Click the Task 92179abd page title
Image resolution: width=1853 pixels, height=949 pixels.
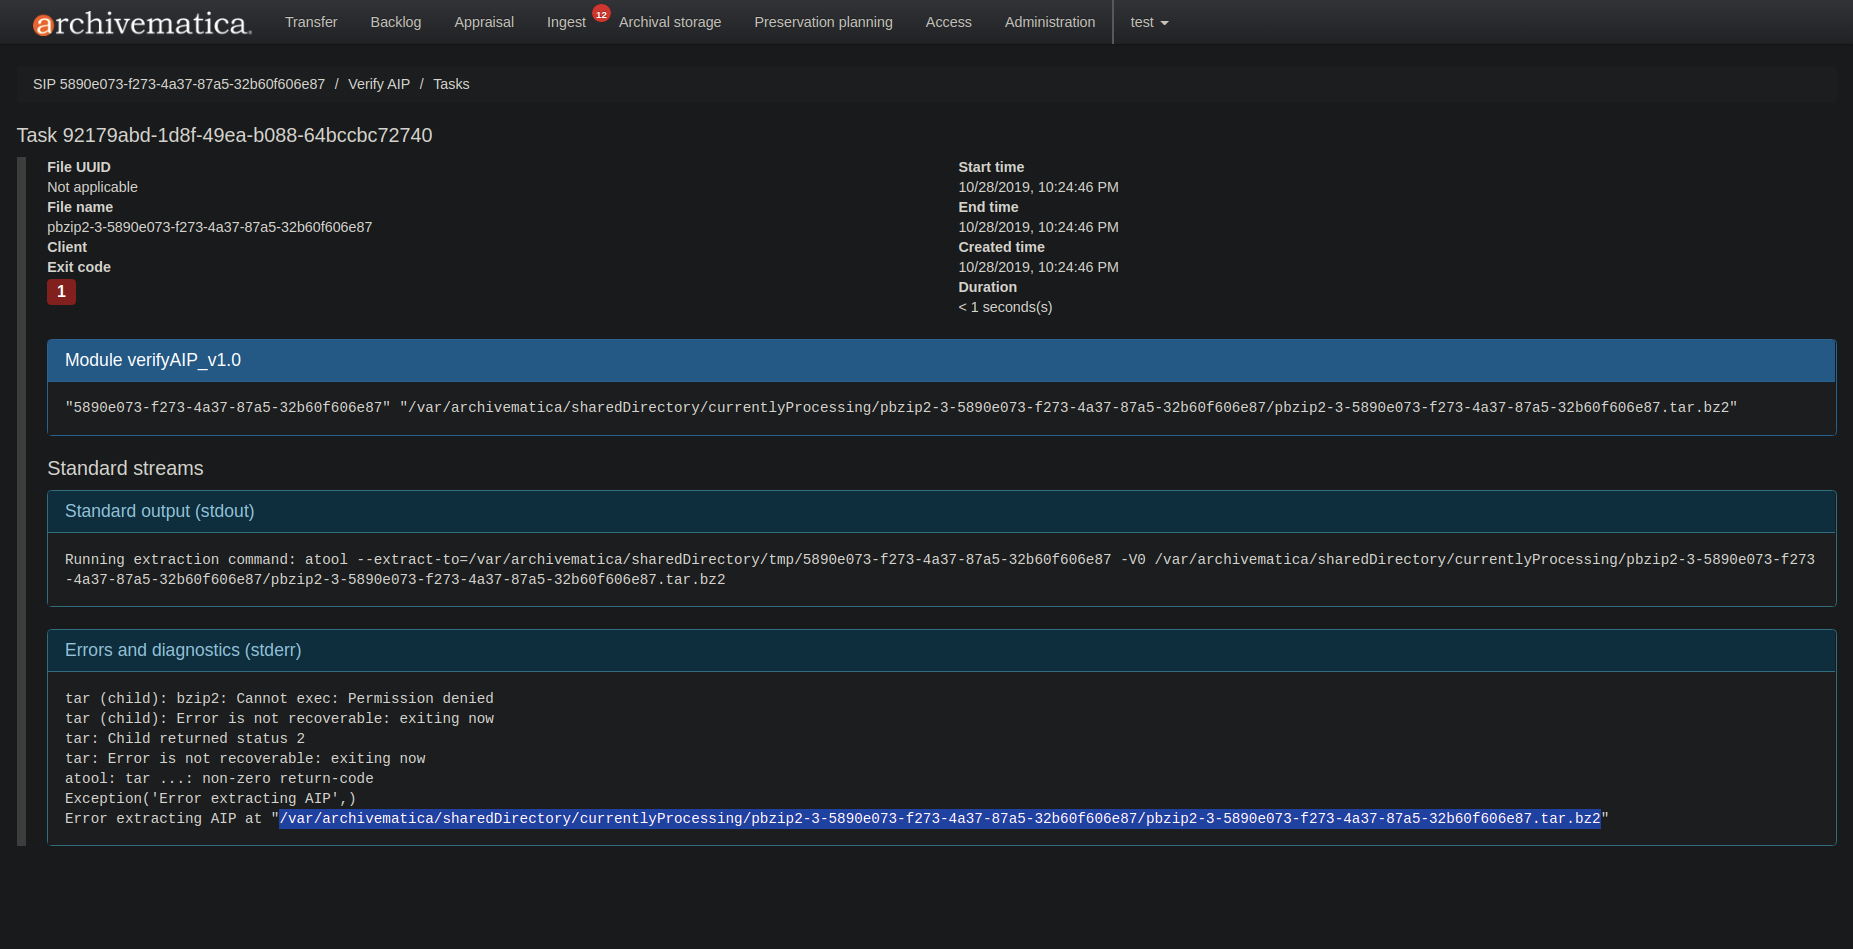pyautogui.click(x=224, y=135)
